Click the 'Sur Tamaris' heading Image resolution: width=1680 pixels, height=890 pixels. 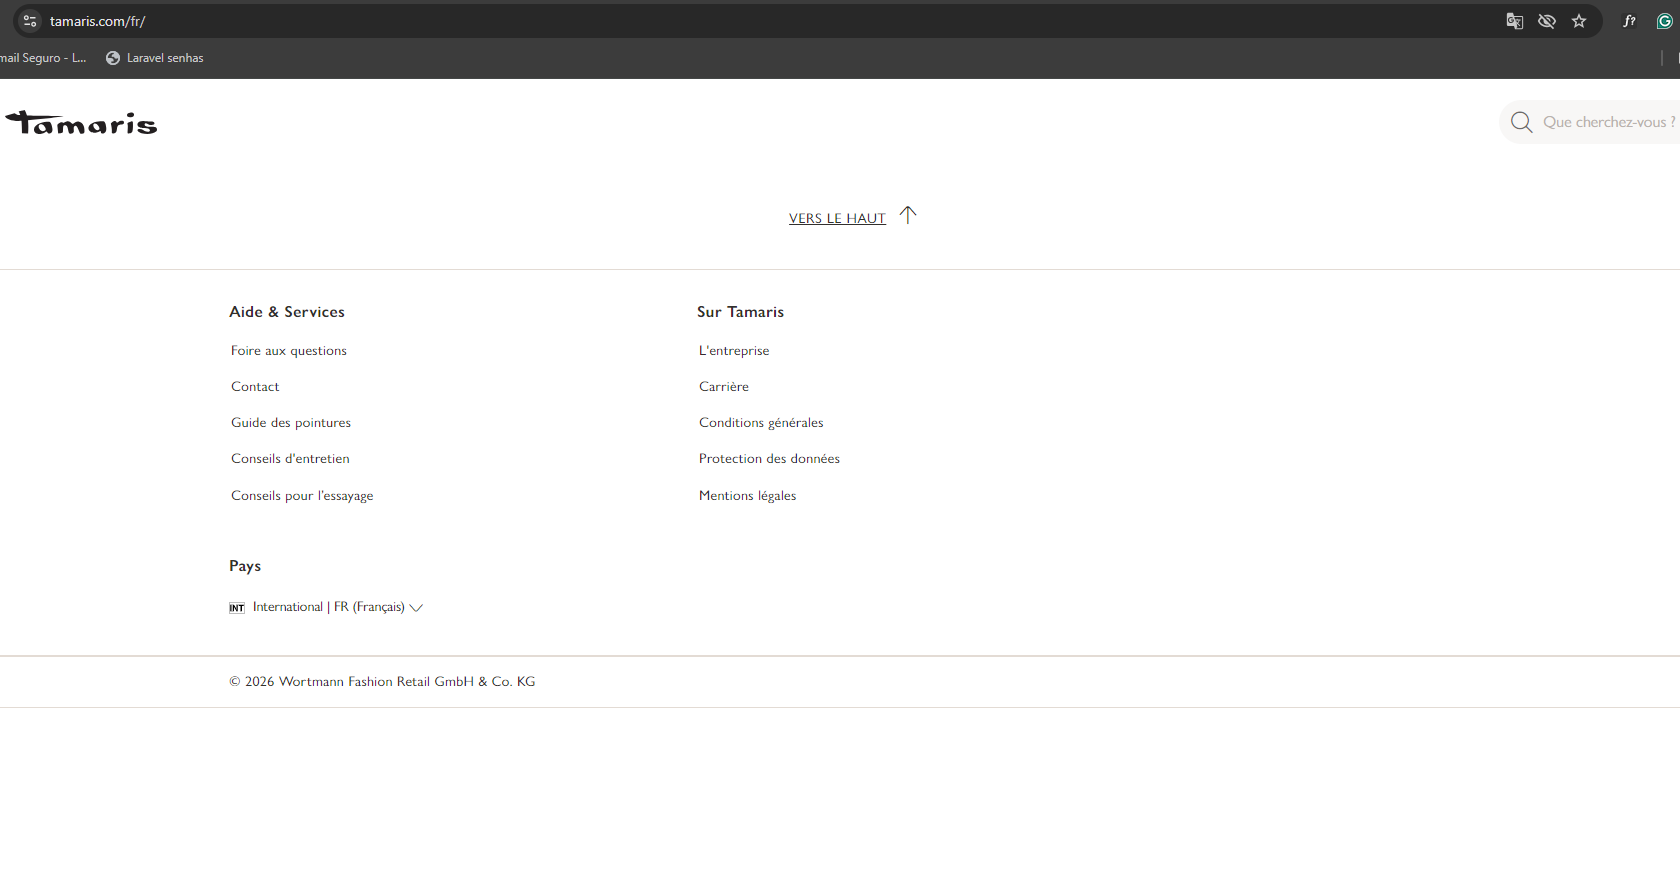tap(740, 312)
